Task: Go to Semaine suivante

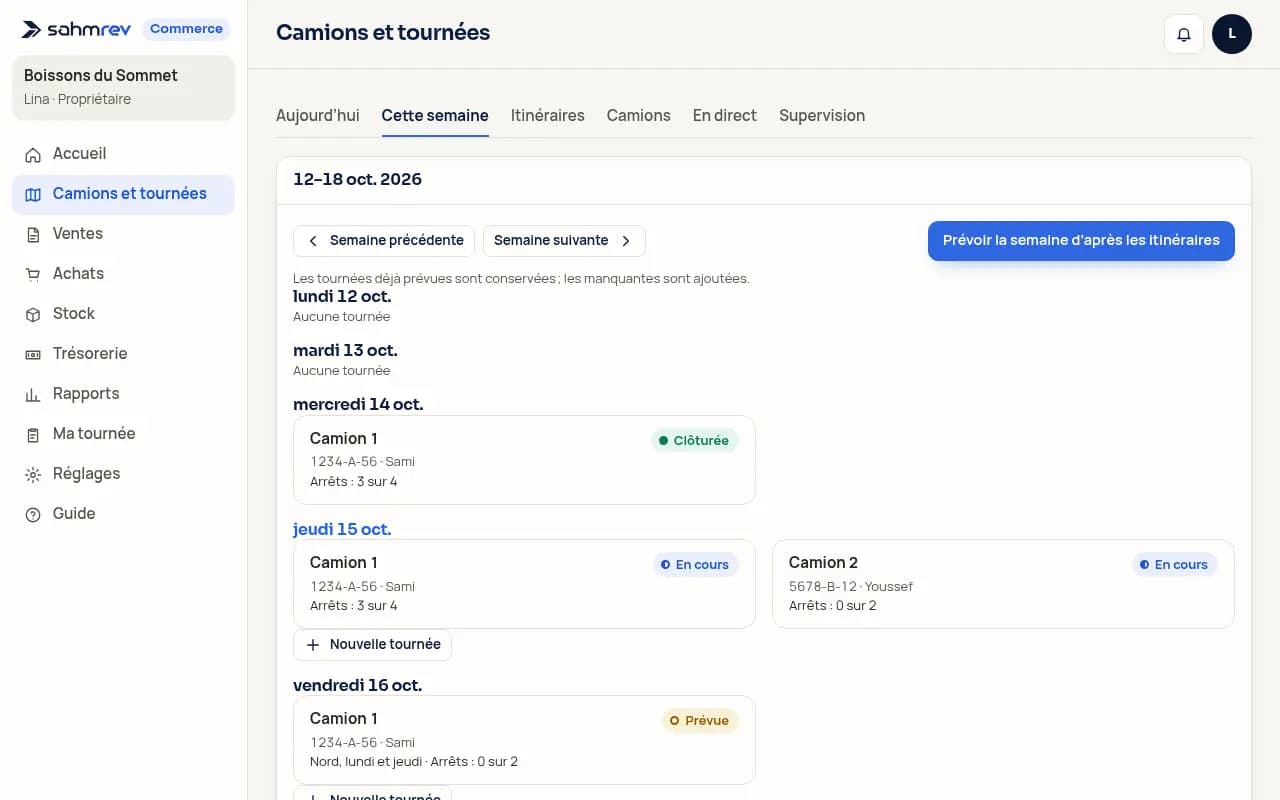Action: coord(564,241)
